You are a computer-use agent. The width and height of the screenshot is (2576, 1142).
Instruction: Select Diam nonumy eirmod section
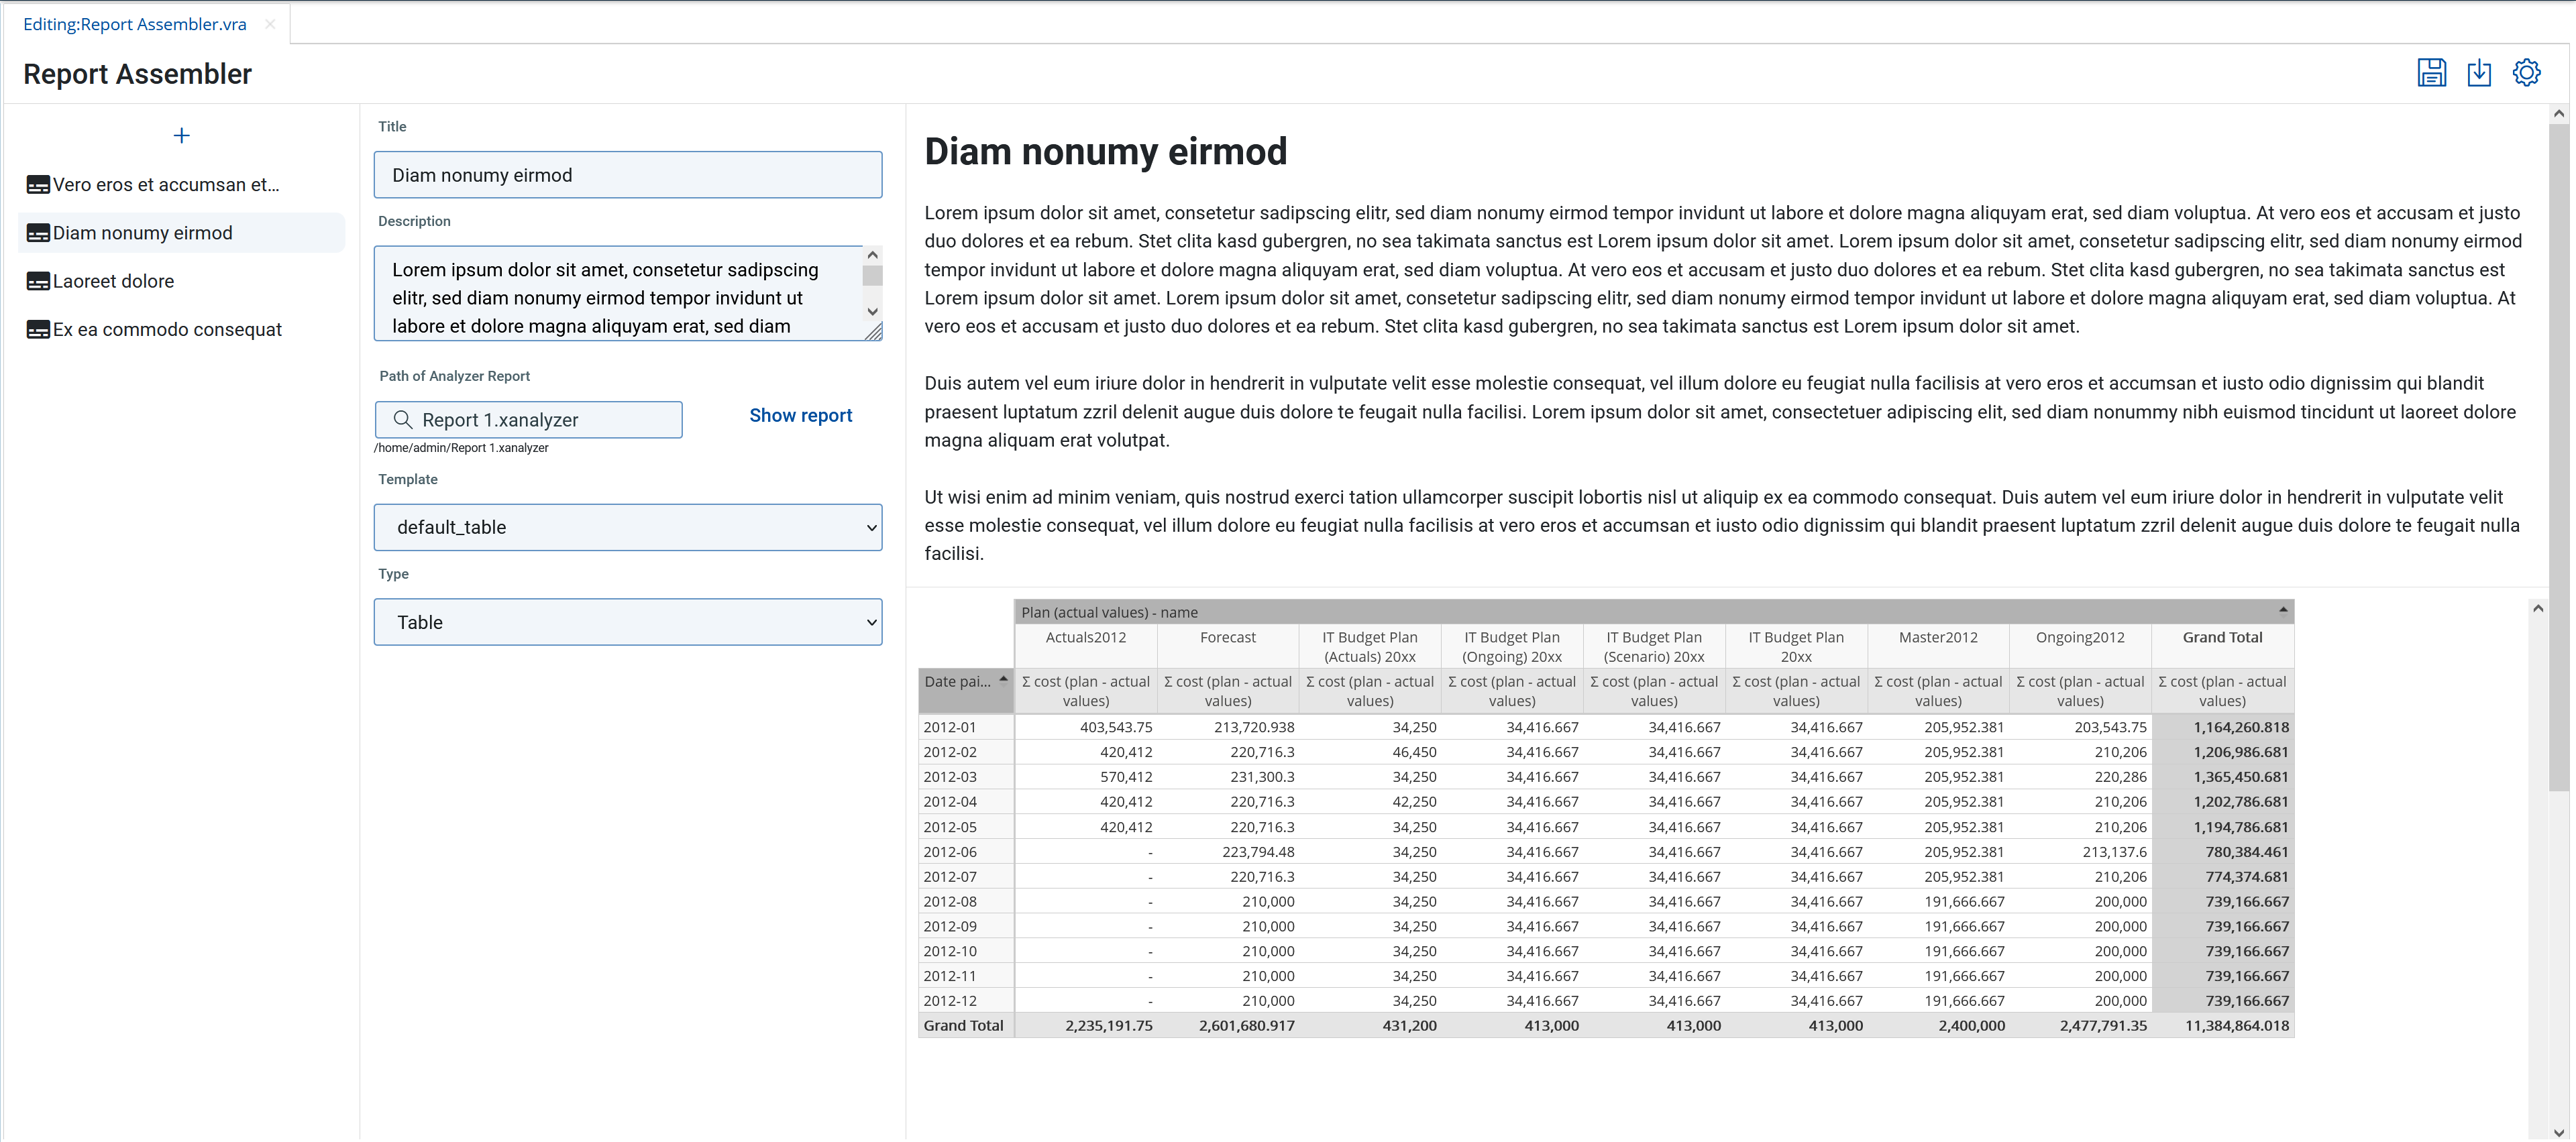(x=181, y=233)
